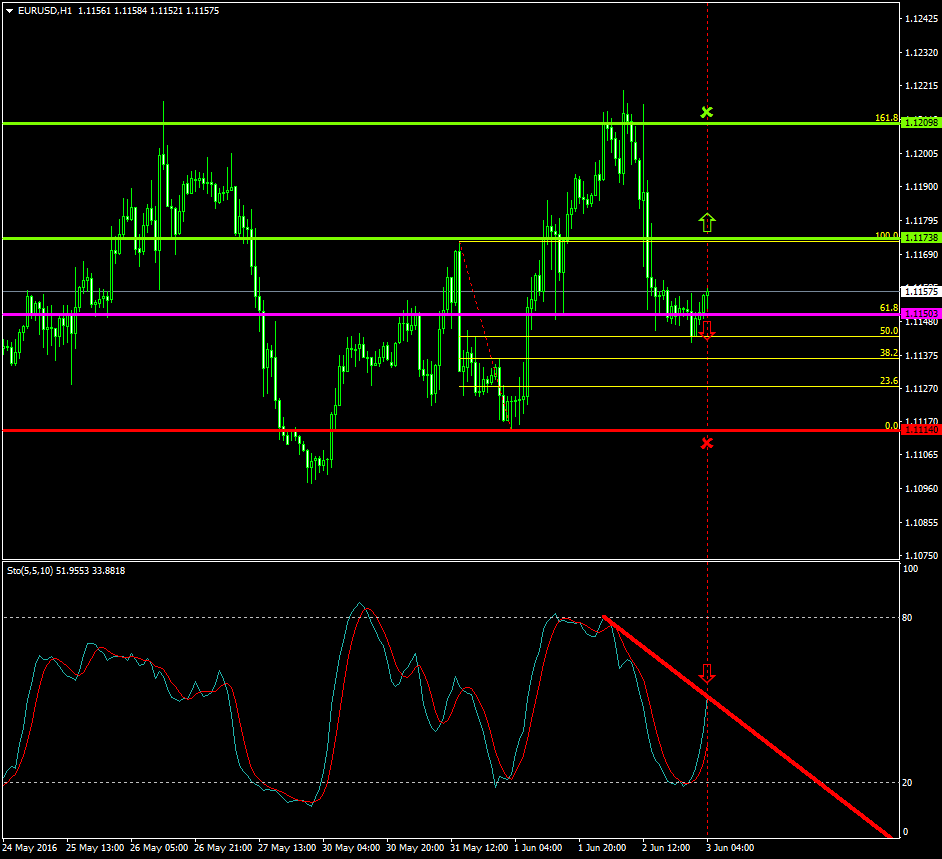942x859 pixels.
Task: Click the green 161.8 Fibonacci resistance line
Action: [300, 123]
